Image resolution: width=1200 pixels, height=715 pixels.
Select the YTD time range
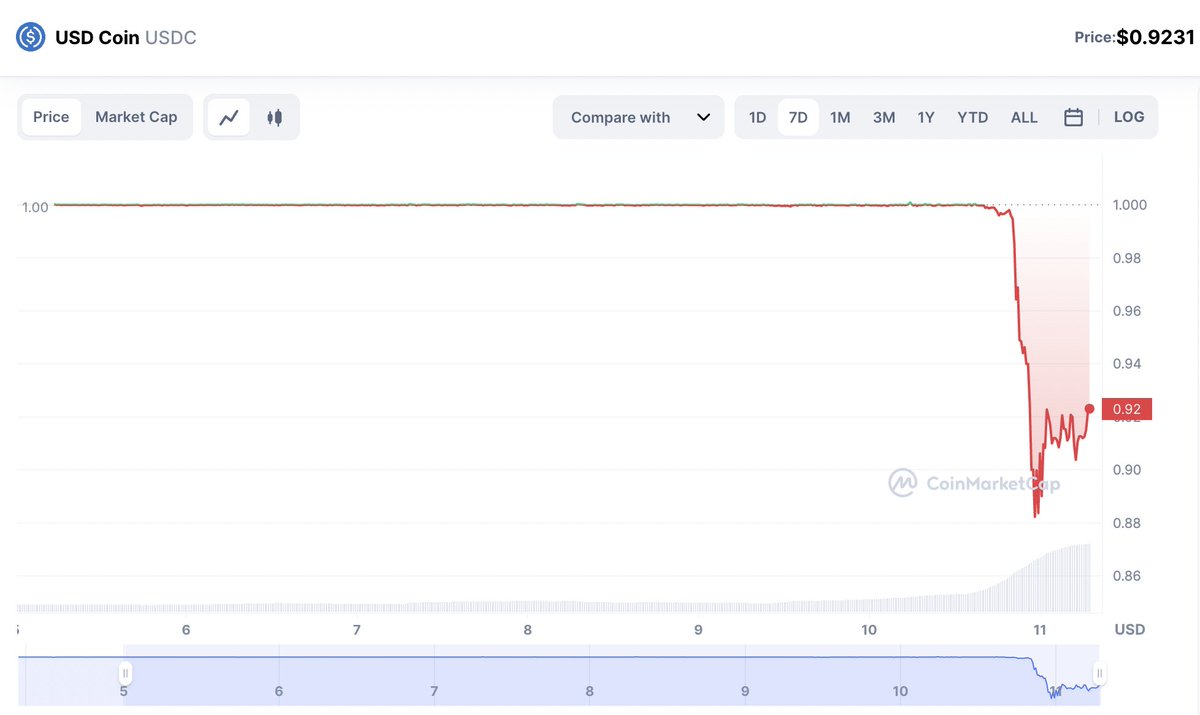[x=972, y=117]
